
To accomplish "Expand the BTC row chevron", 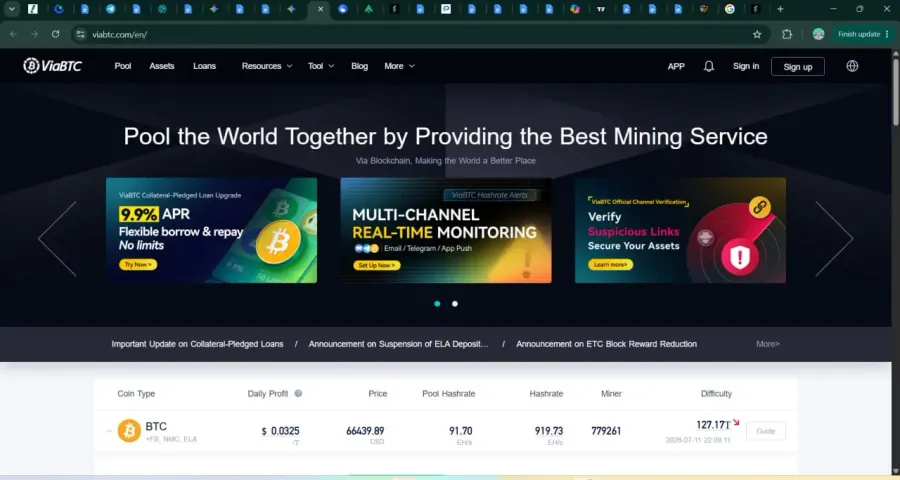I will click(109, 431).
